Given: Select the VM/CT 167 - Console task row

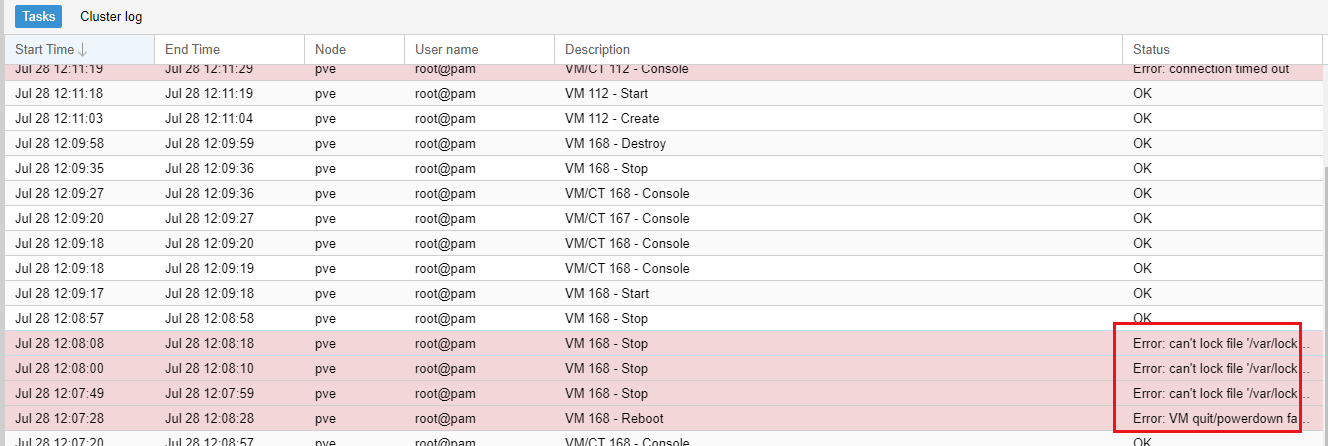Looking at the screenshot, I should [x=627, y=218].
